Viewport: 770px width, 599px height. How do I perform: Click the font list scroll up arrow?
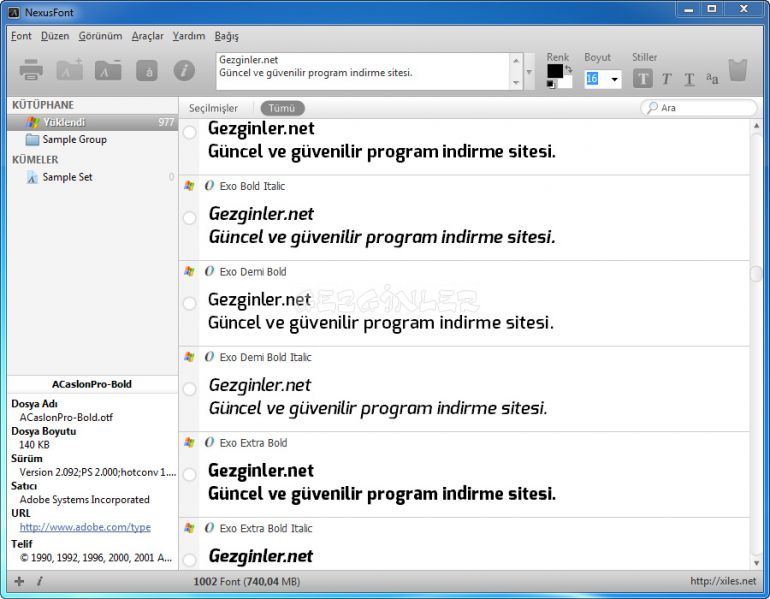(756, 126)
